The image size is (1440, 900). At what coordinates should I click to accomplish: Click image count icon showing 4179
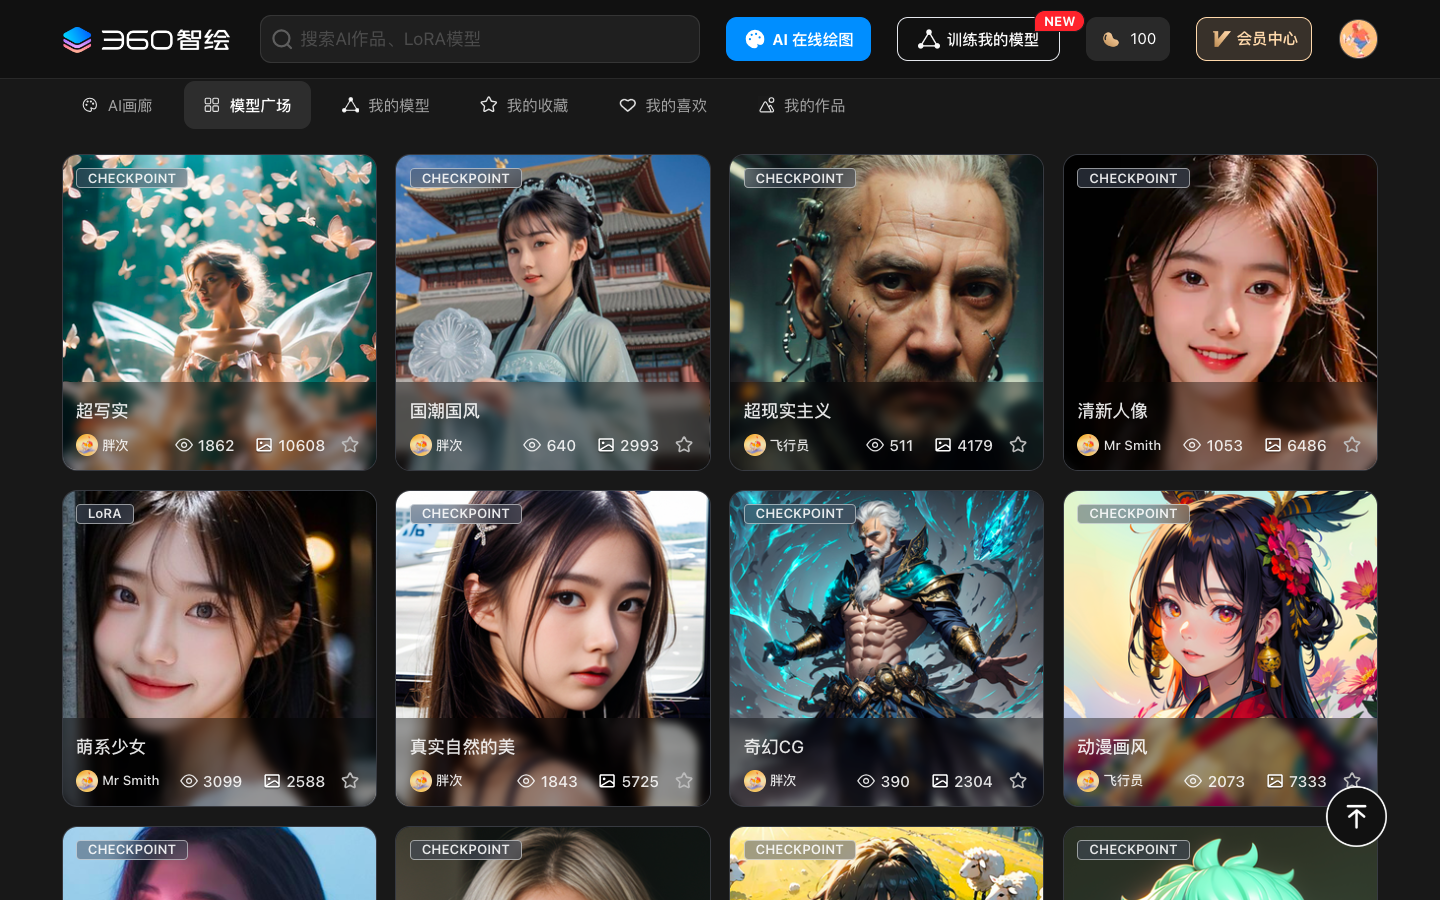943,445
